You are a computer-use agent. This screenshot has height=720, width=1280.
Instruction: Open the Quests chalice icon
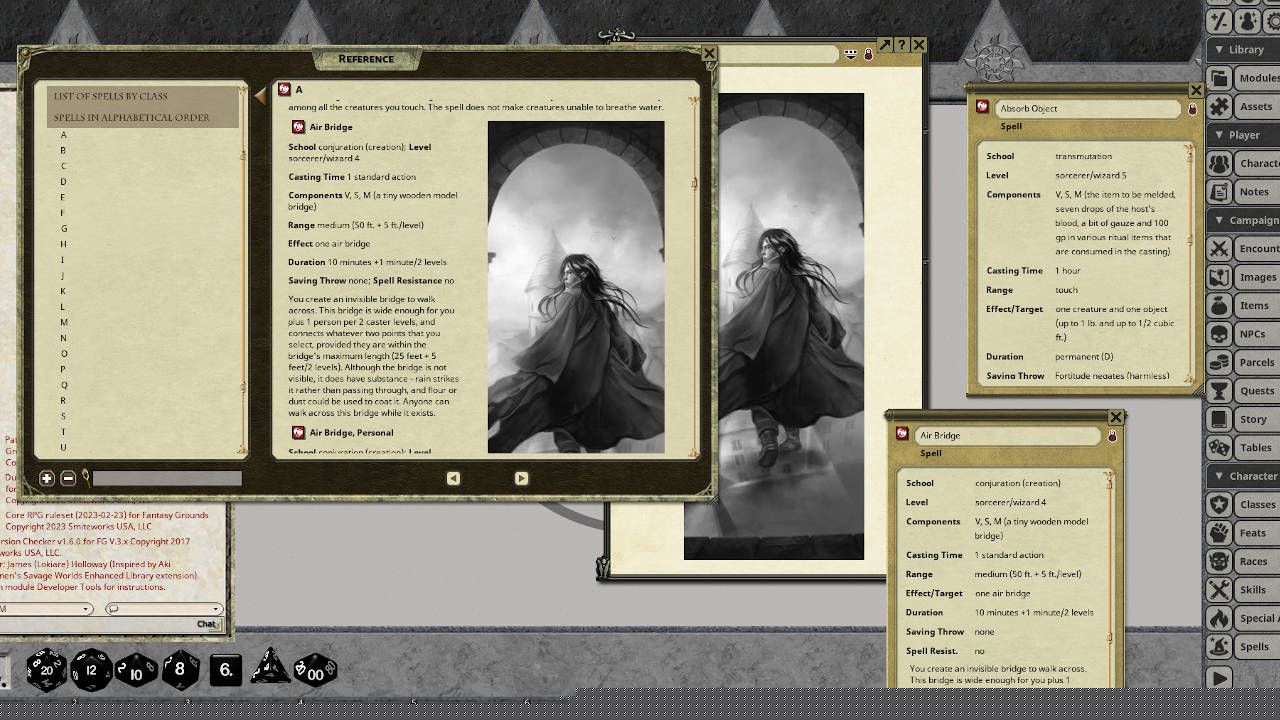tap(1219, 390)
